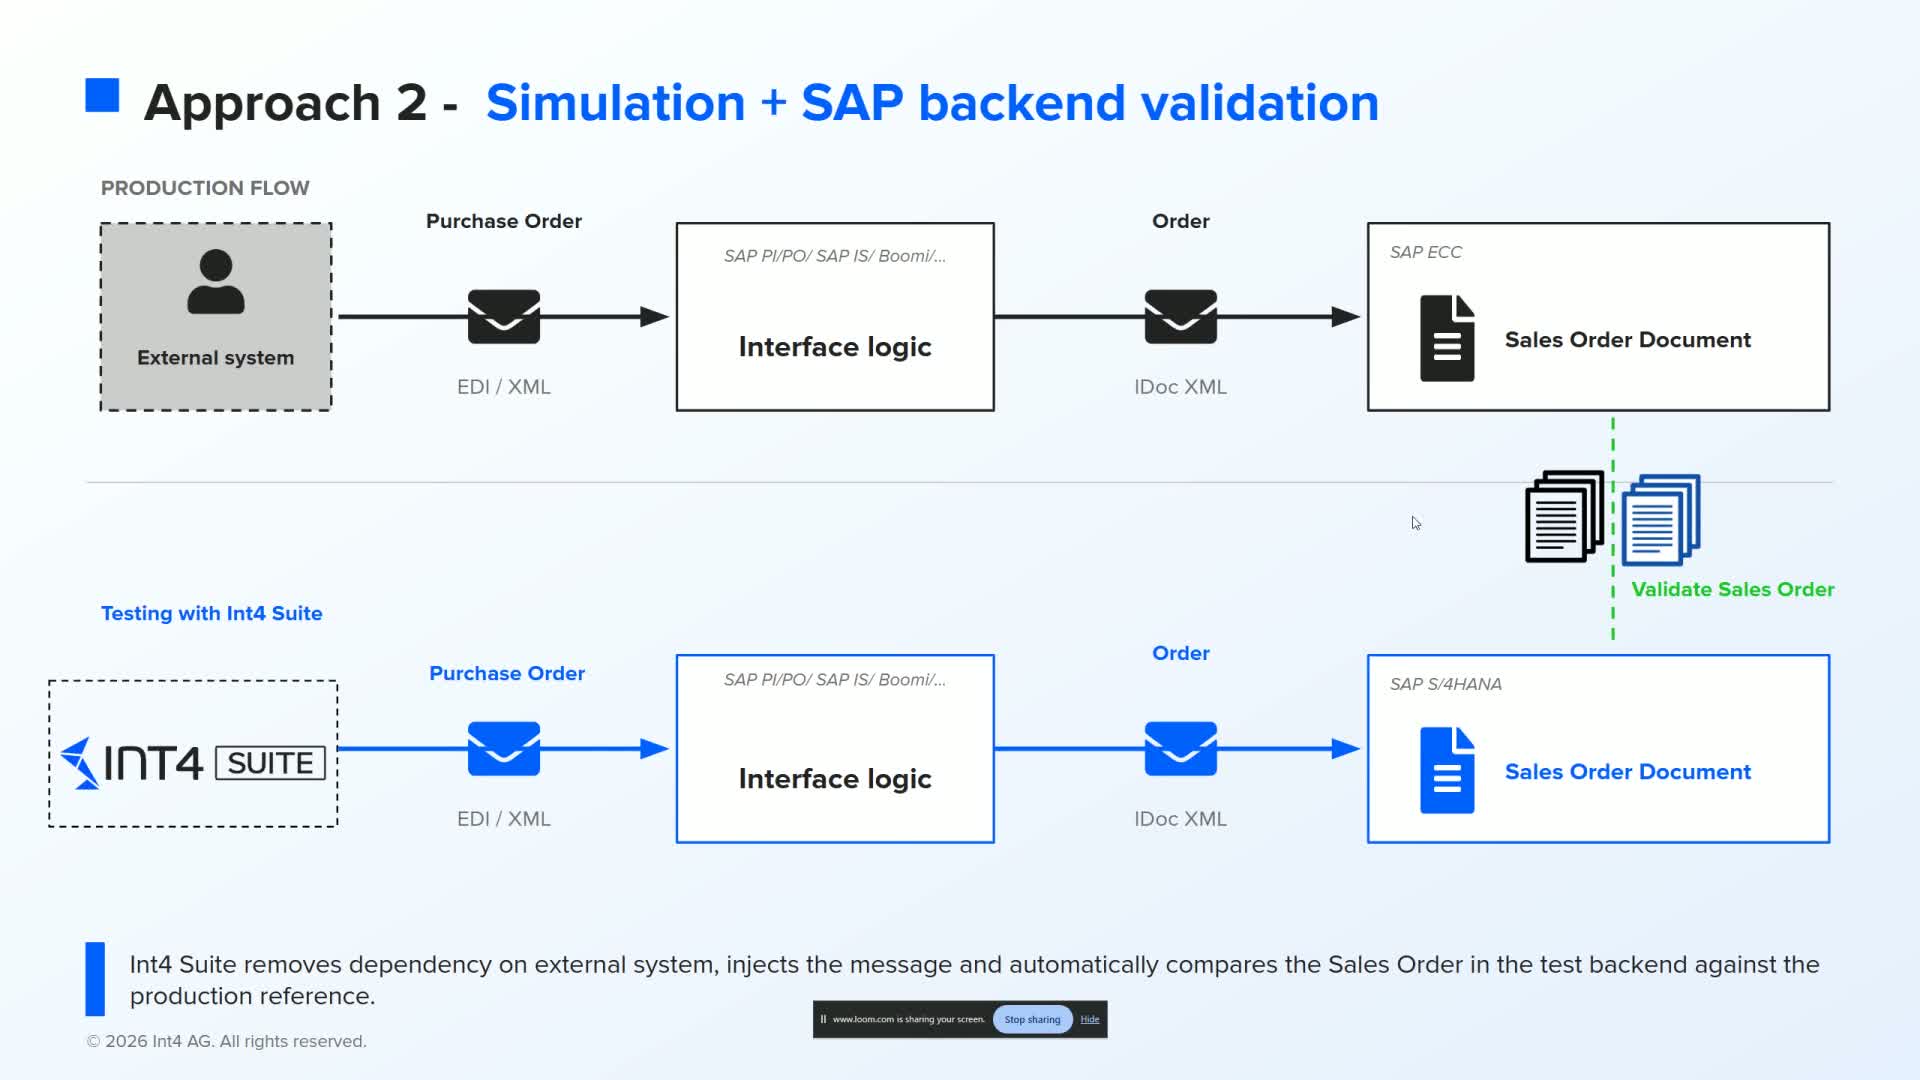Viewport: 1920px width, 1080px height.
Task: Click the 'SAP ECC' label
Action: pyautogui.click(x=1426, y=252)
